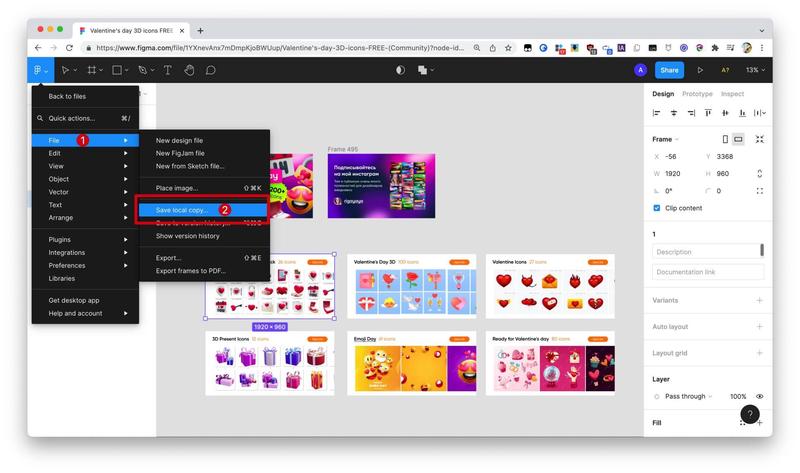This screenshot has height=473, width=800.
Task: Select Valentine Icons frame thumbnail
Action: click(x=550, y=286)
